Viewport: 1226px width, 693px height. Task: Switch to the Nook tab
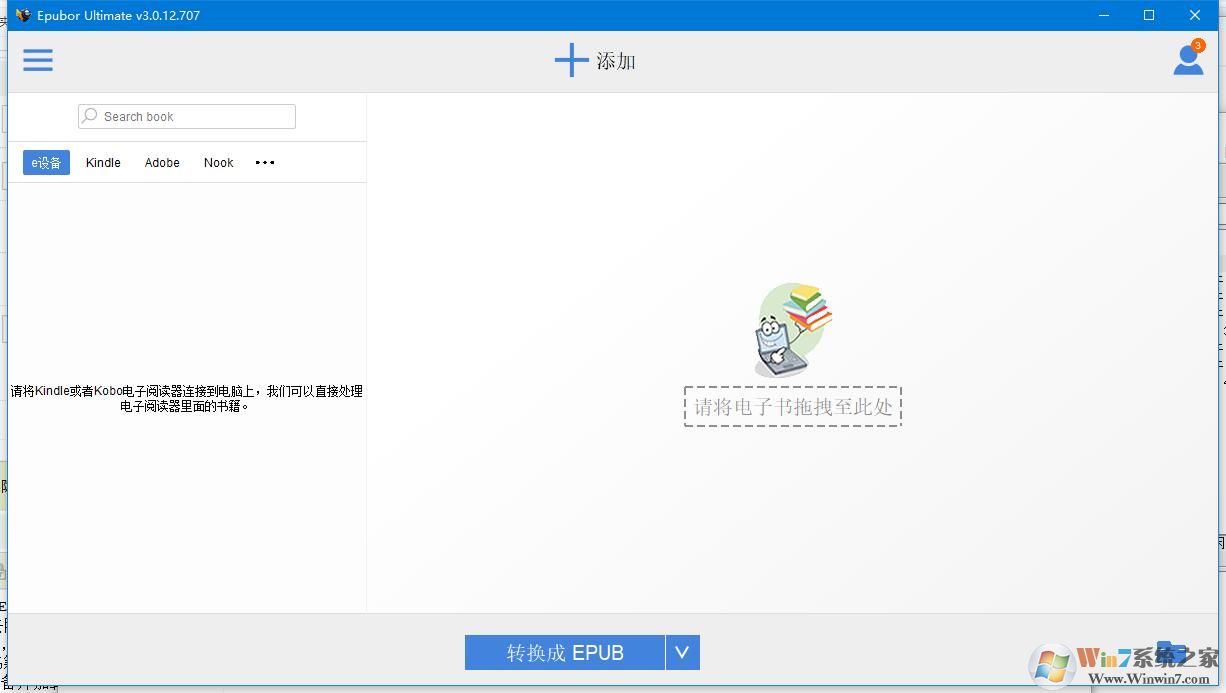(218, 162)
